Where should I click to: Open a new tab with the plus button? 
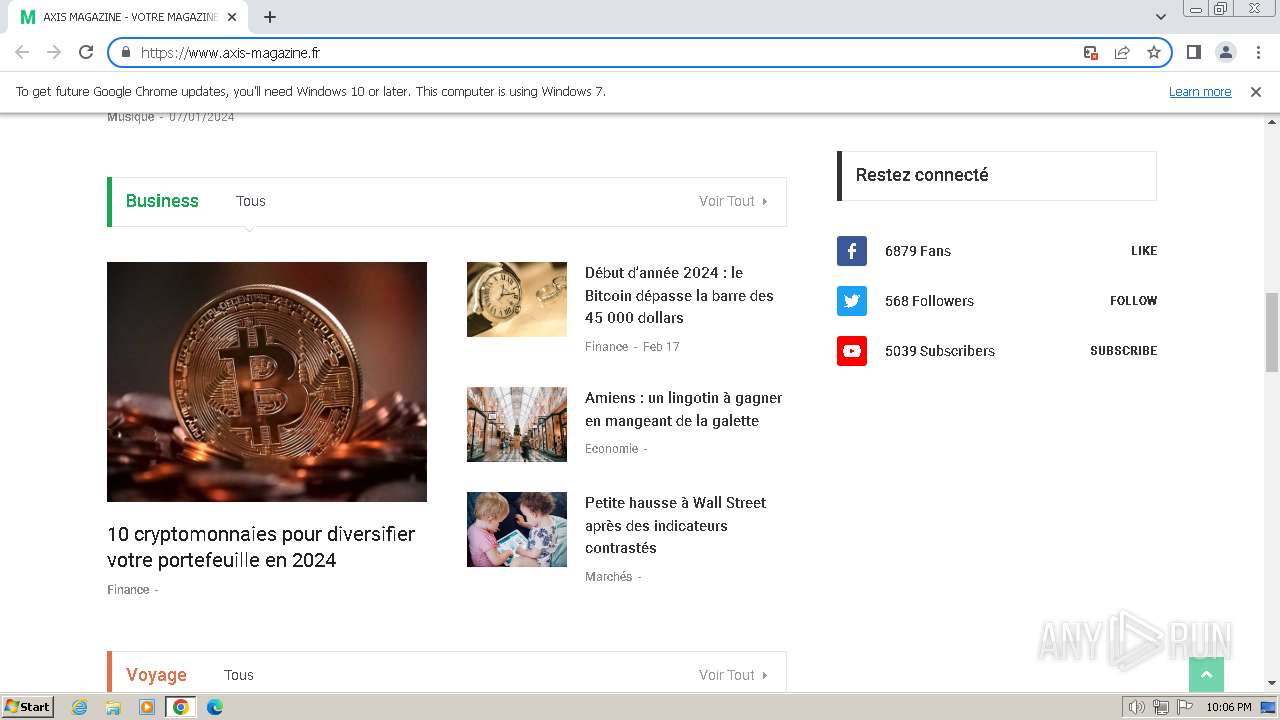[x=270, y=17]
